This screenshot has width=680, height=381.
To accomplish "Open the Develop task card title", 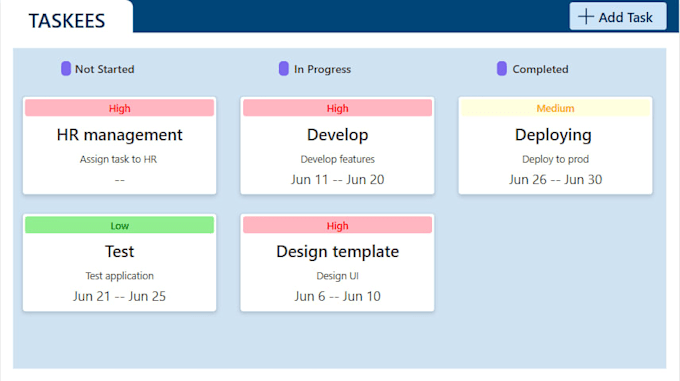I will pos(337,135).
